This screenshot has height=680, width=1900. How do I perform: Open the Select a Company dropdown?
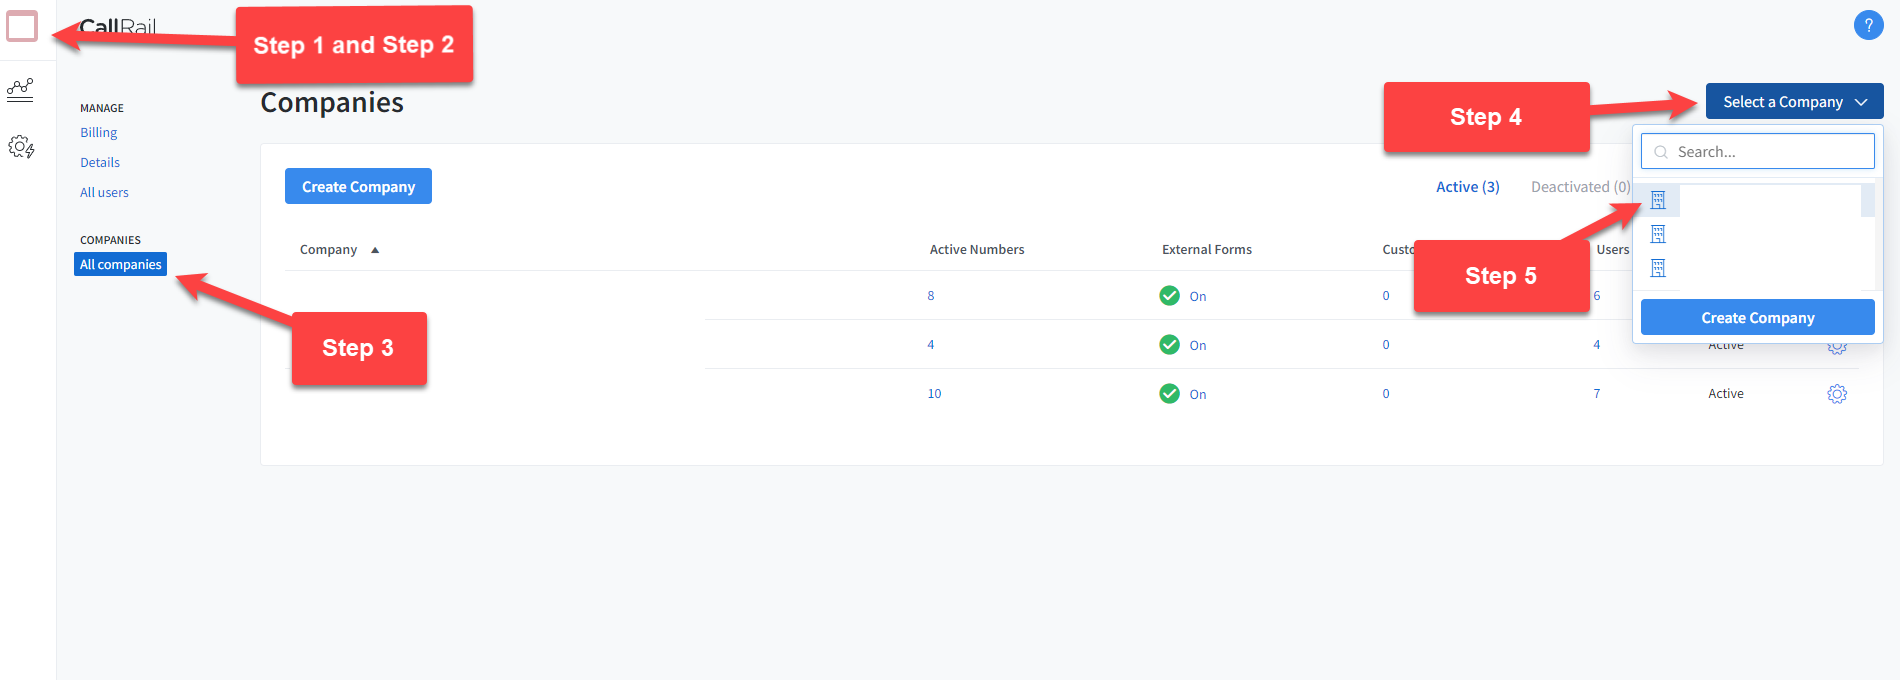pos(1794,102)
